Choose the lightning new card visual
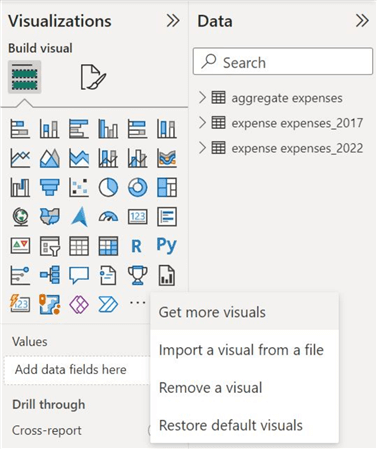 [x=20, y=304]
